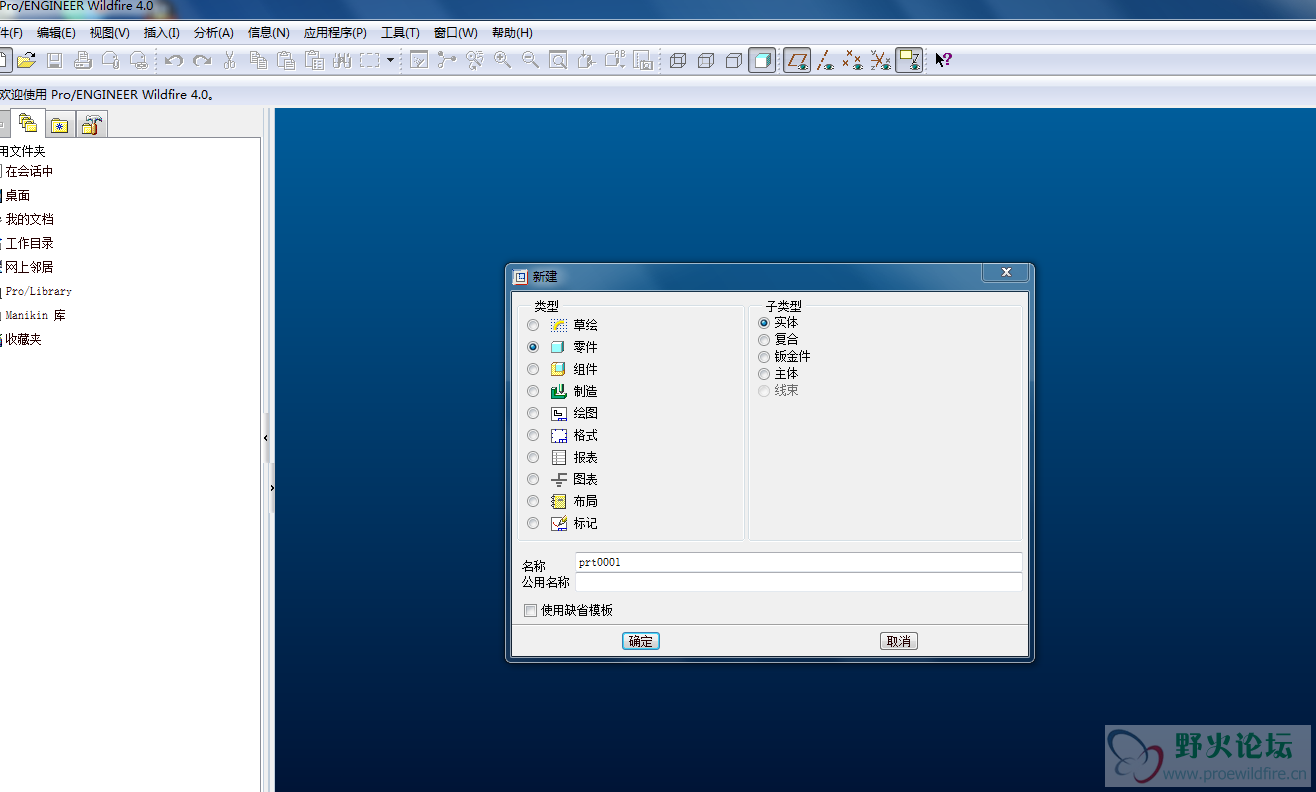Click the 确定 button
This screenshot has width=1316, height=792.
click(x=641, y=641)
